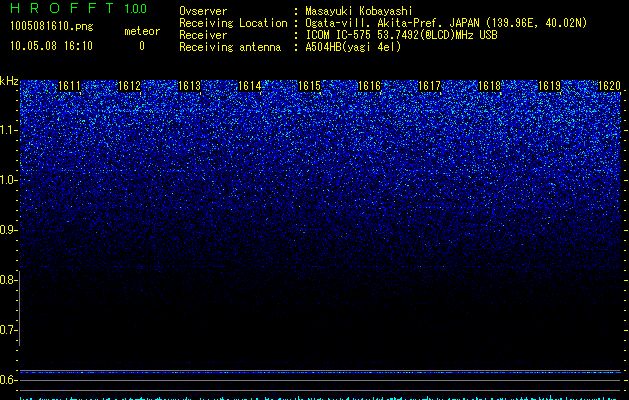Click the 1619 time marker
Viewport: 629px width, 400px height.
(549, 86)
